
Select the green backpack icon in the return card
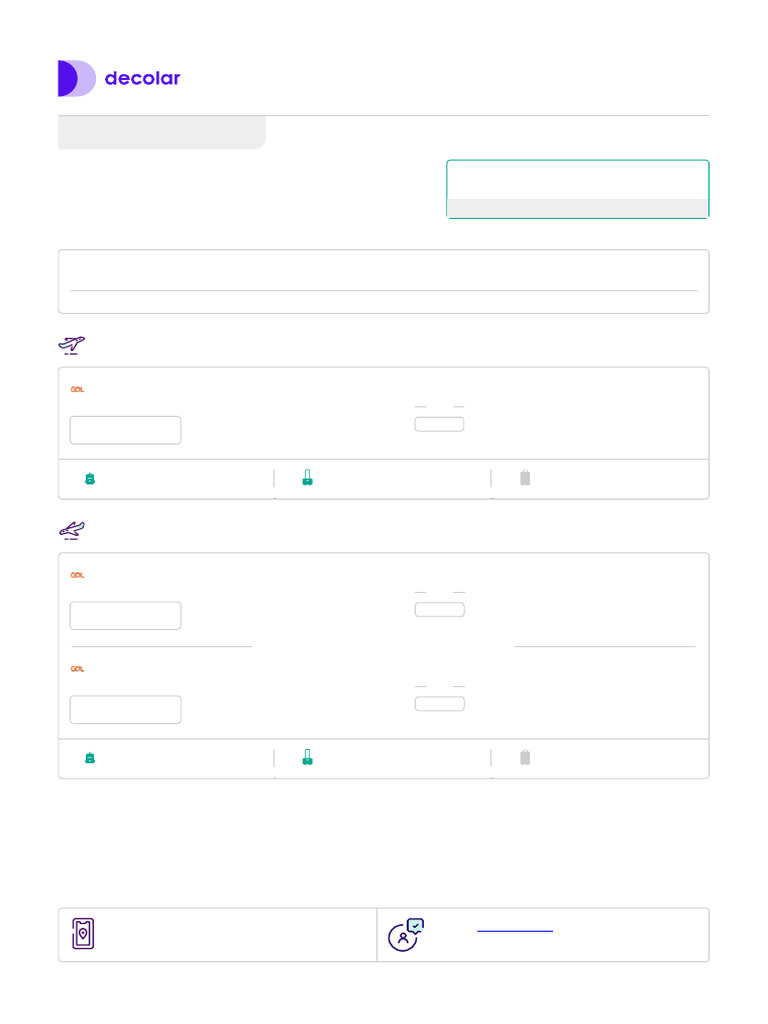coord(90,758)
